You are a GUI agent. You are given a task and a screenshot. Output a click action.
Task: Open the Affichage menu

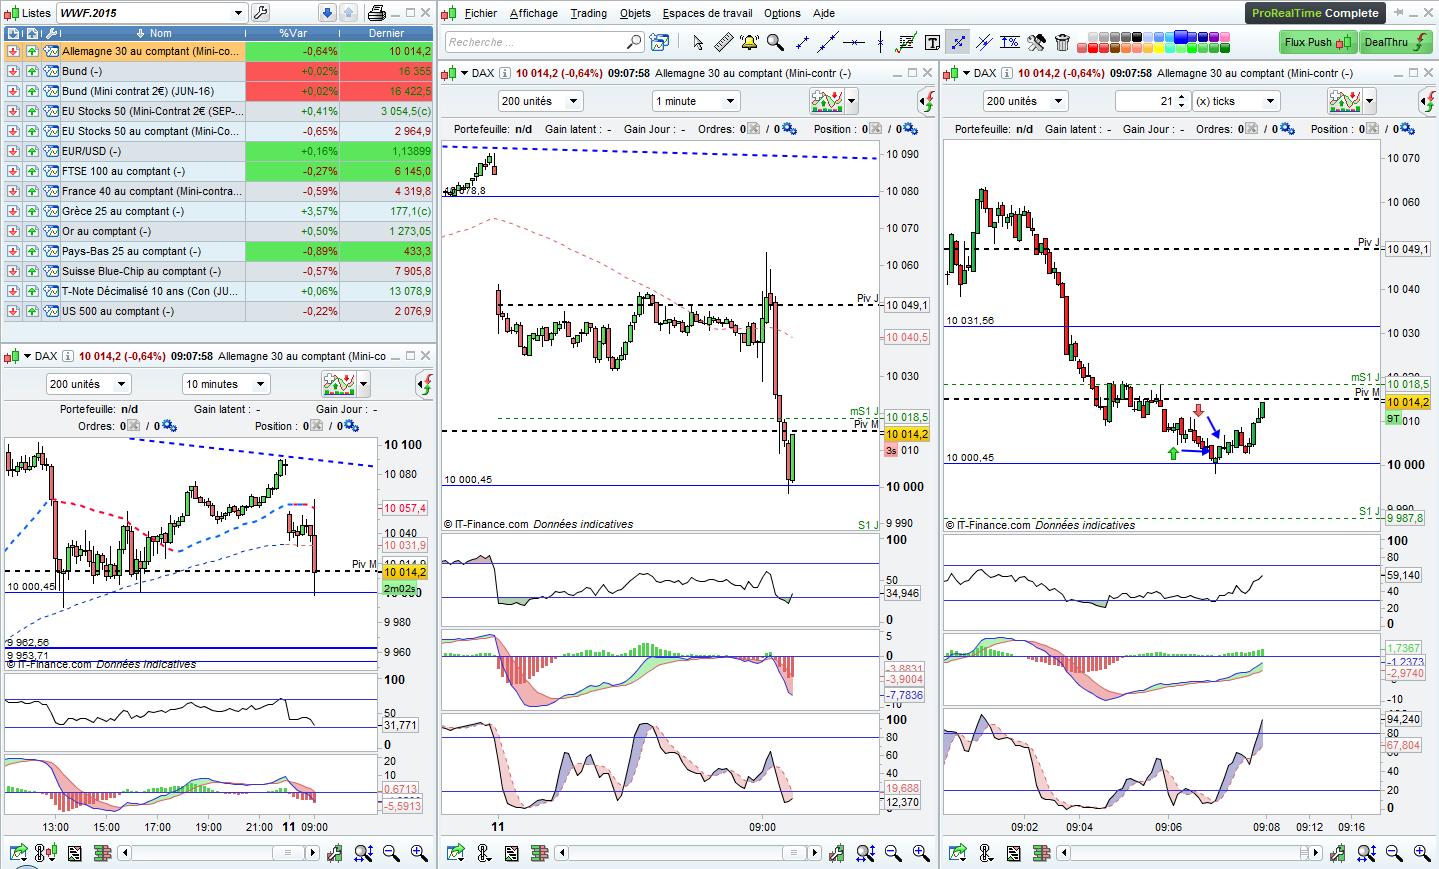coord(533,13)
